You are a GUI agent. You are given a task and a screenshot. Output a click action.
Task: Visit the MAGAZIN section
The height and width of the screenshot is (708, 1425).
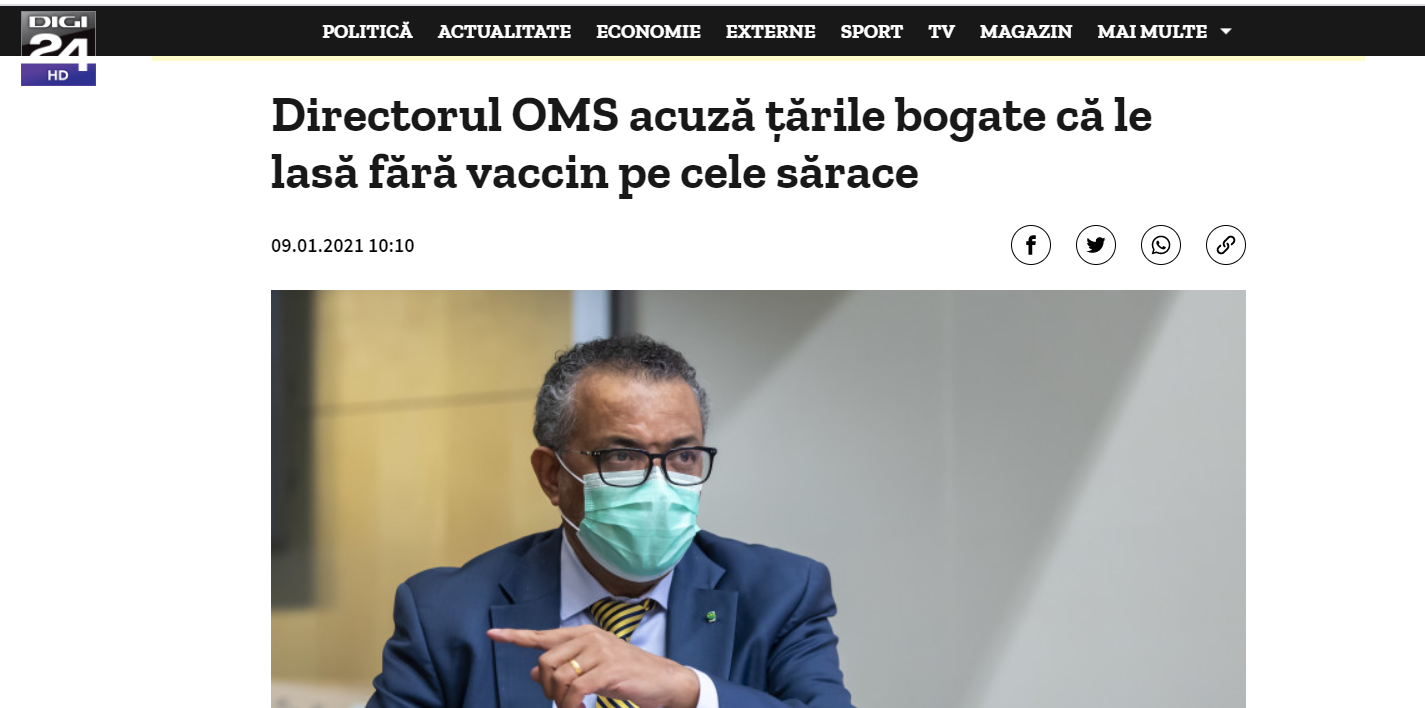[x=1026, y=32]
